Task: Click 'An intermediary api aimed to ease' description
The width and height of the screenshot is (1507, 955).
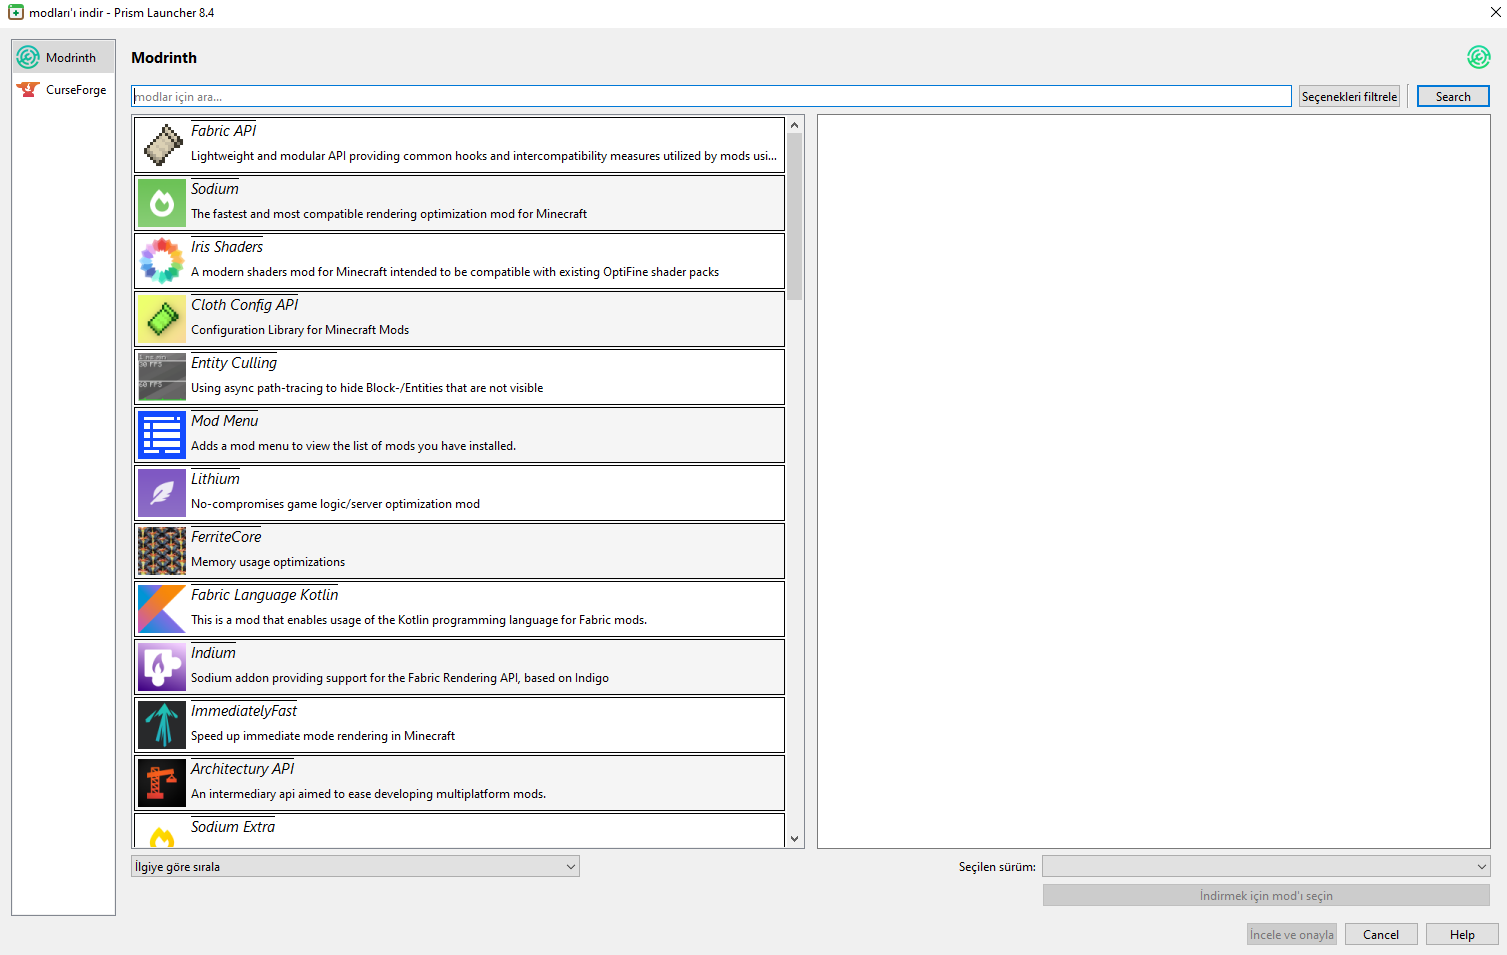Action: coord(368,794)
